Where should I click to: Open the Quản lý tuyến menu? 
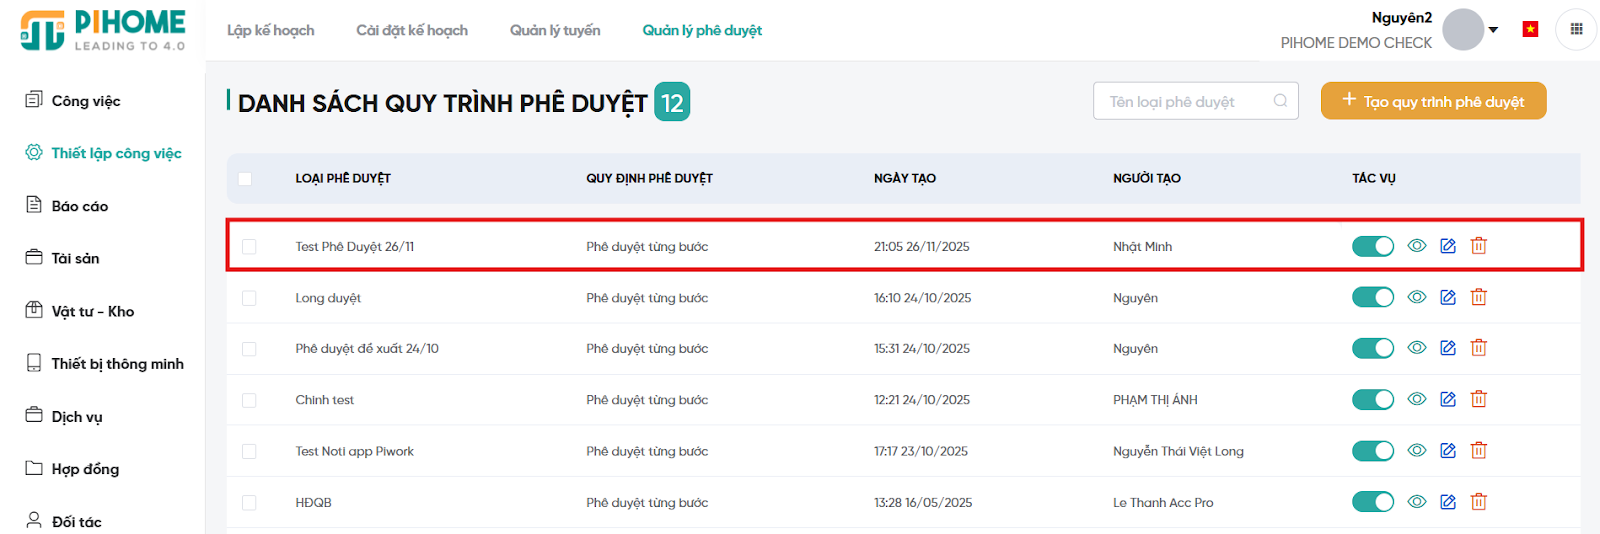click(x=555, y=30)
